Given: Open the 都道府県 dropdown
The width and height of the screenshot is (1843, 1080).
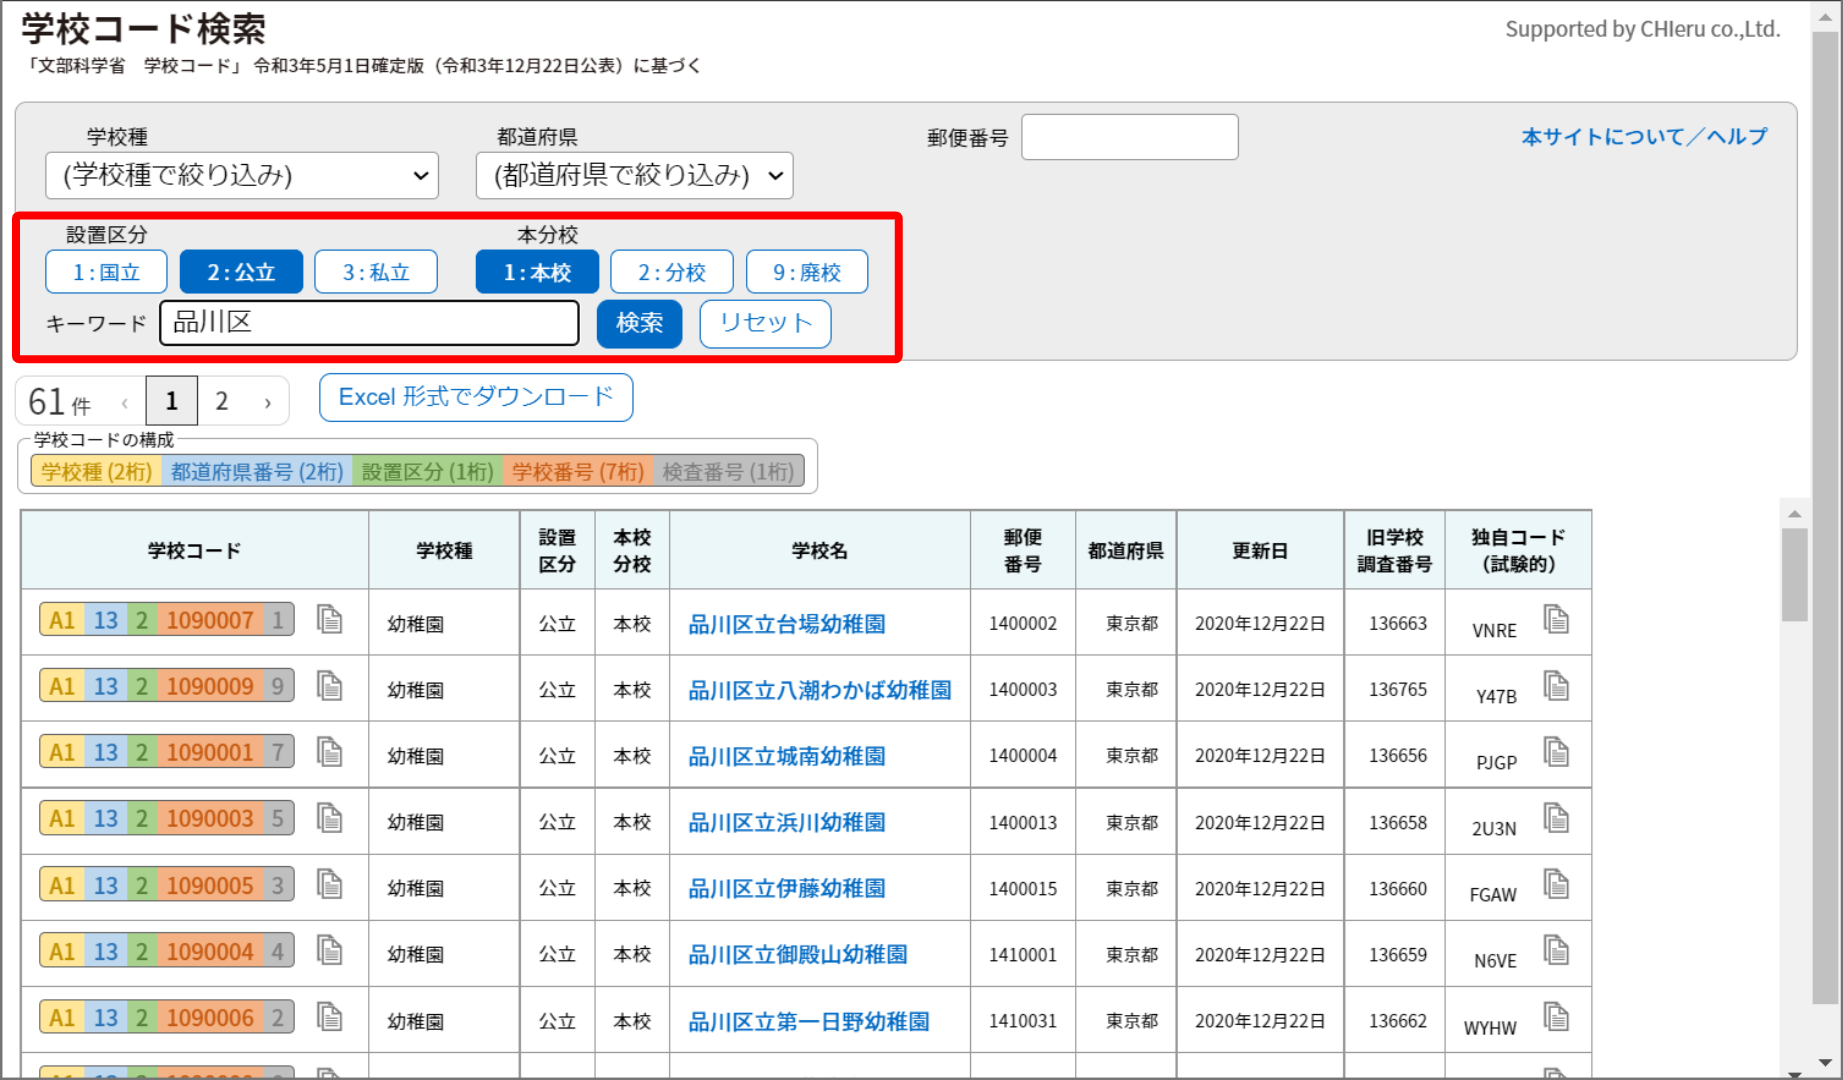Looking at the screenshot, I should [x=635, y=176].
